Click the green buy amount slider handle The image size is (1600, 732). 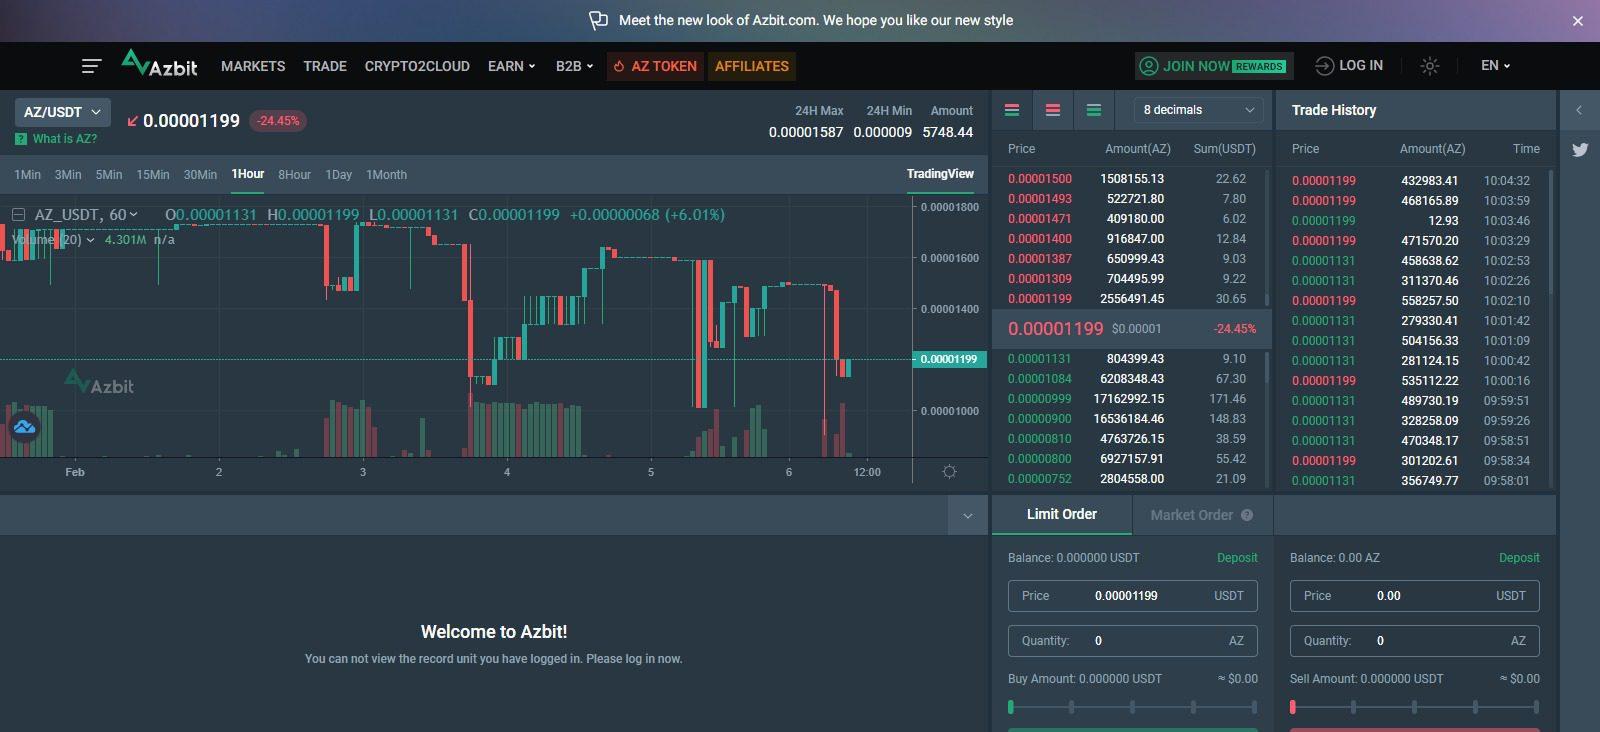tap(1011, 707)
